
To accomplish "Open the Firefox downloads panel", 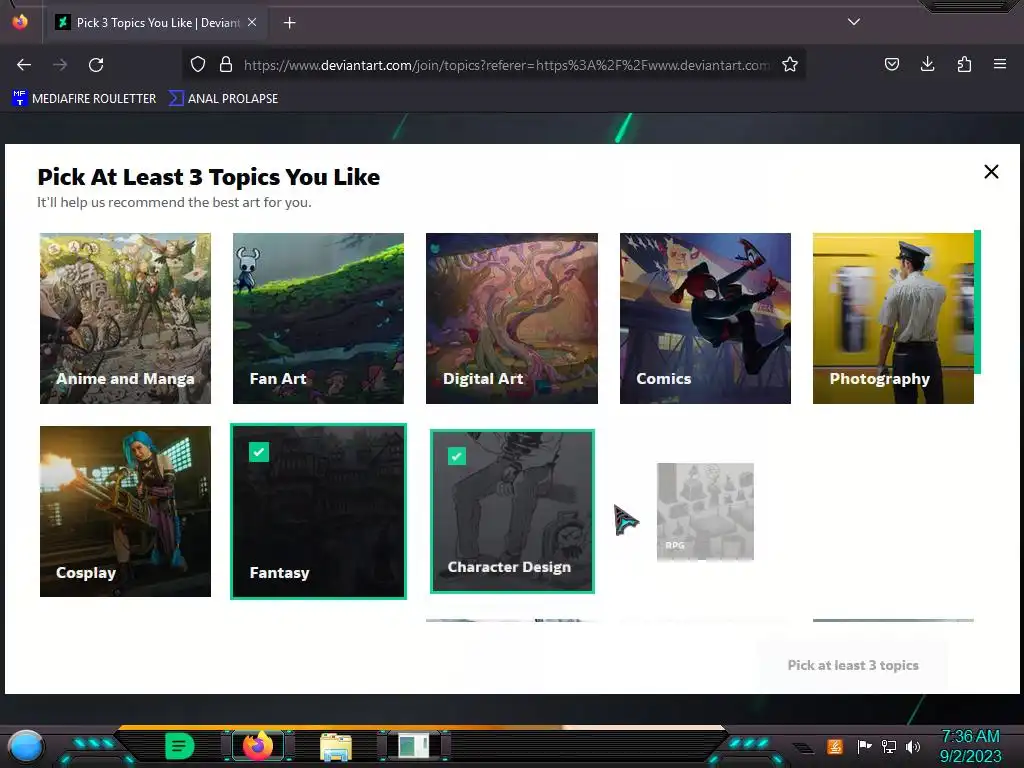I will click(x=927, y=64).
